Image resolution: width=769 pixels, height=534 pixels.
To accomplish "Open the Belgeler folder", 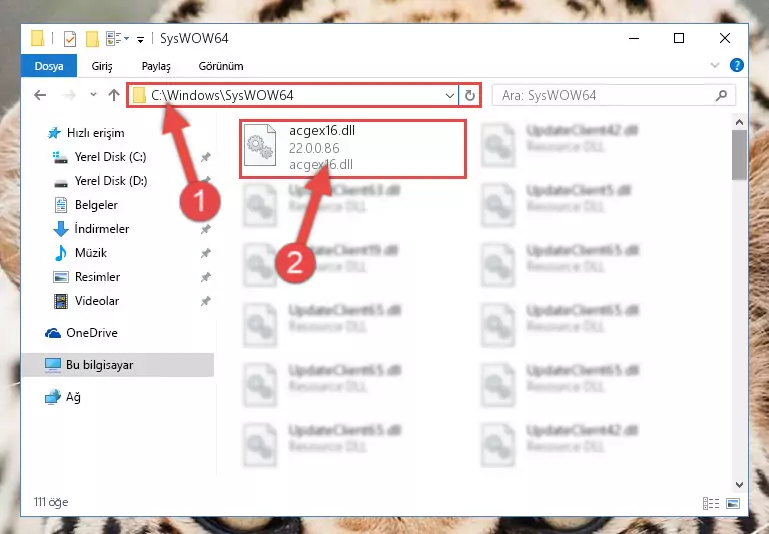I will [x=96, y=205].
